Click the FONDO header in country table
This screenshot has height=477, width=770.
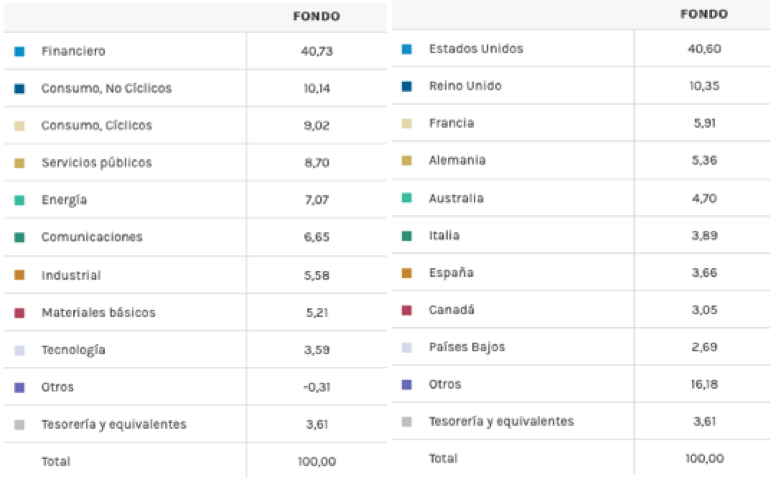(703, 14)
